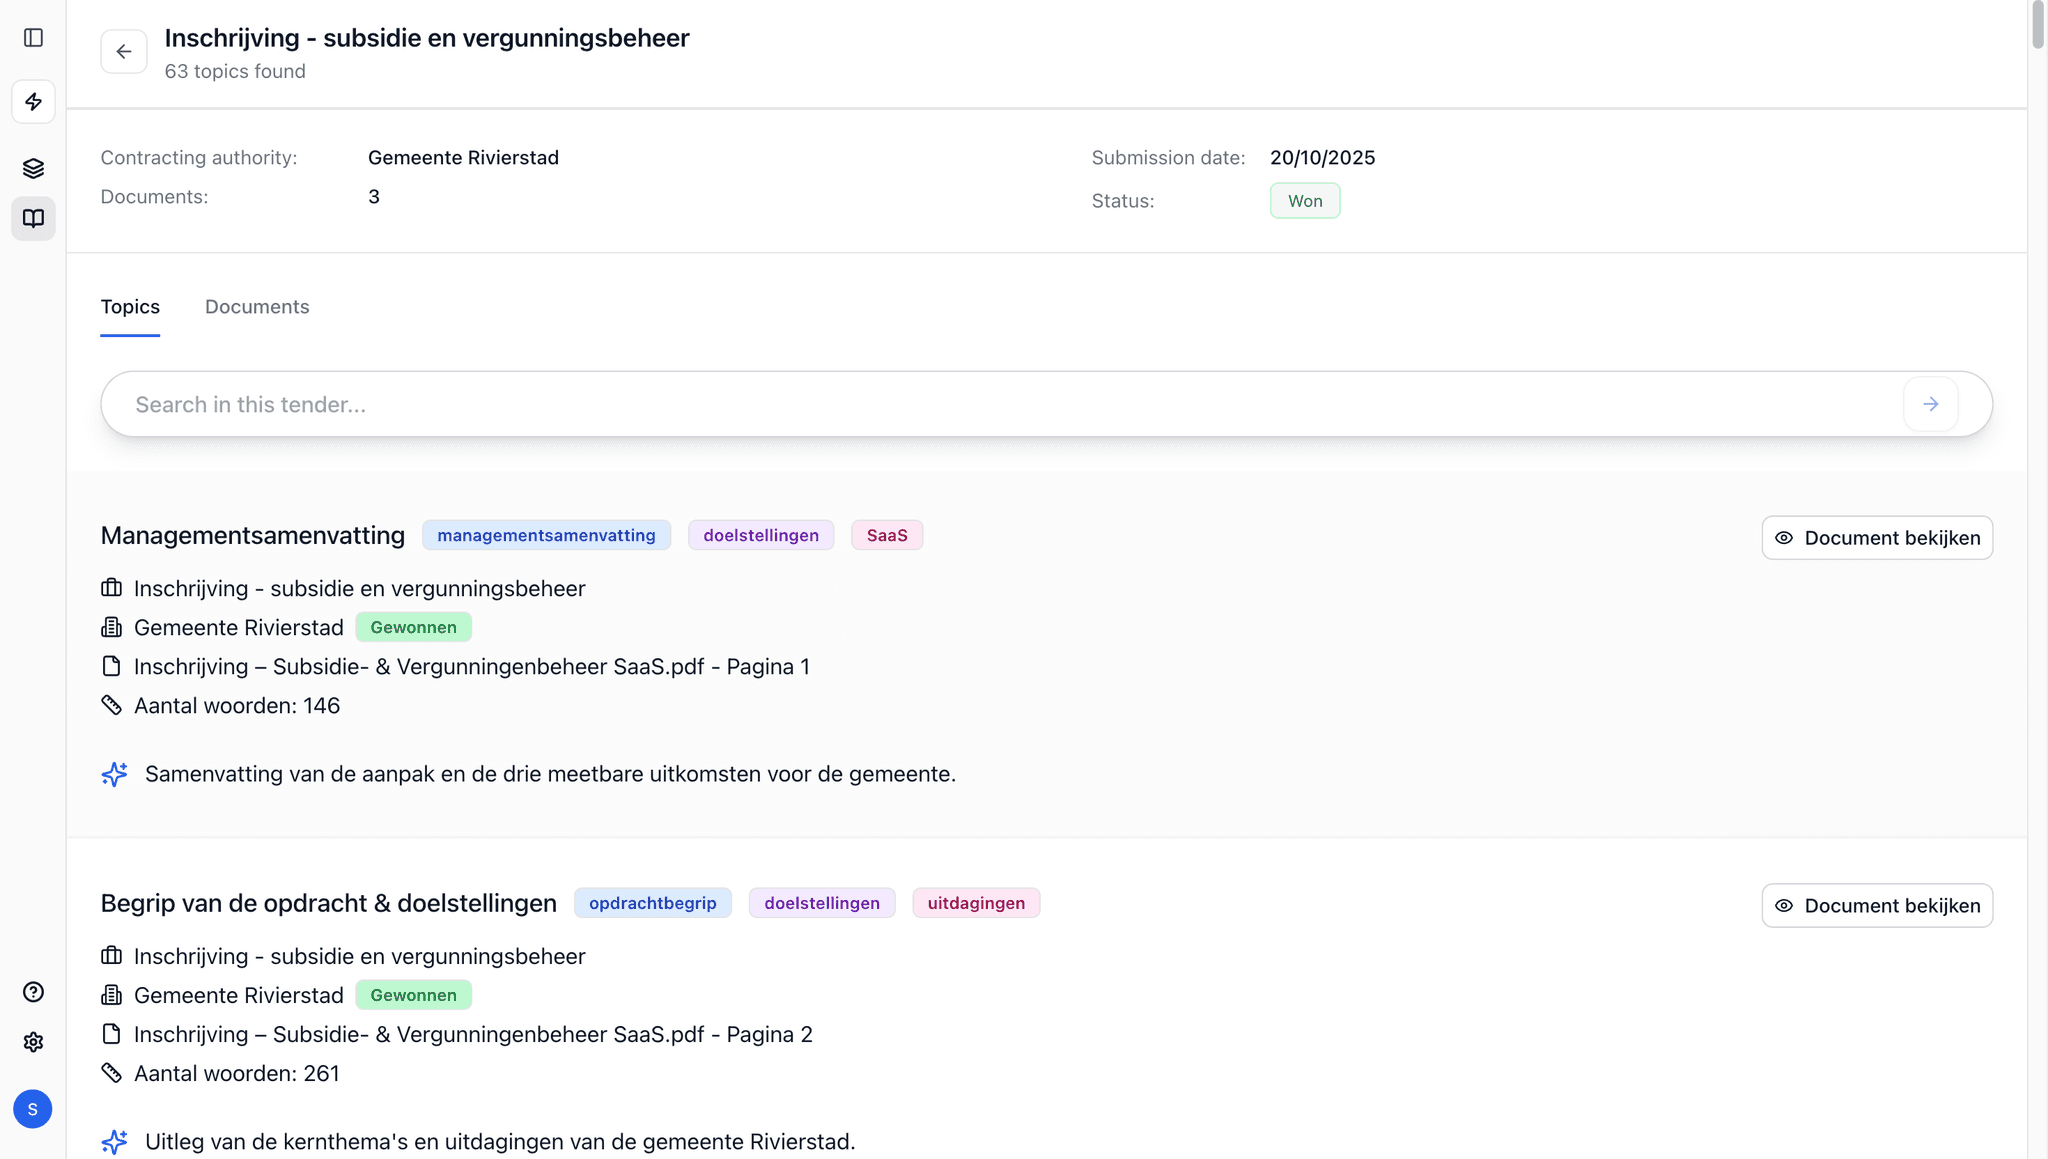The image size is (2048, 1159).
Task: Collapse the sidebar panel toggle icon
Action: [x=33, y=38]
